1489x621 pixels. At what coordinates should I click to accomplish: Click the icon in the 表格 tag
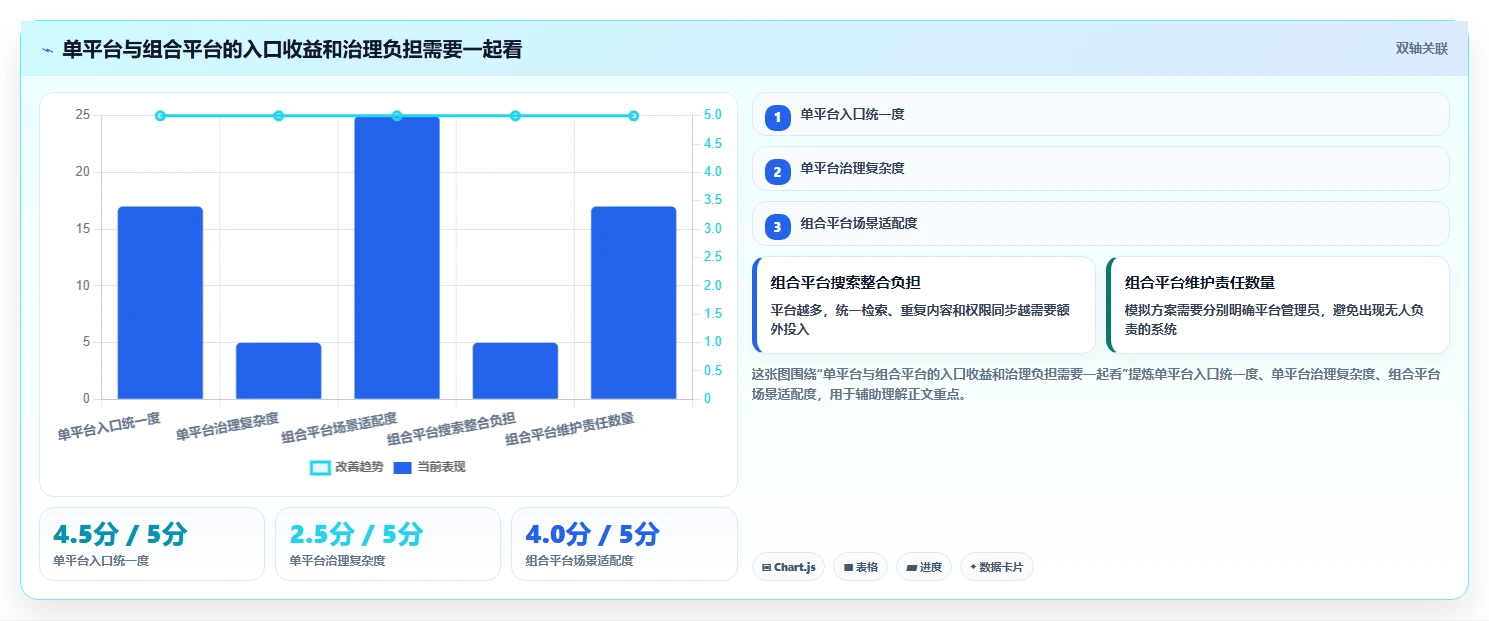tap(848, 568)
